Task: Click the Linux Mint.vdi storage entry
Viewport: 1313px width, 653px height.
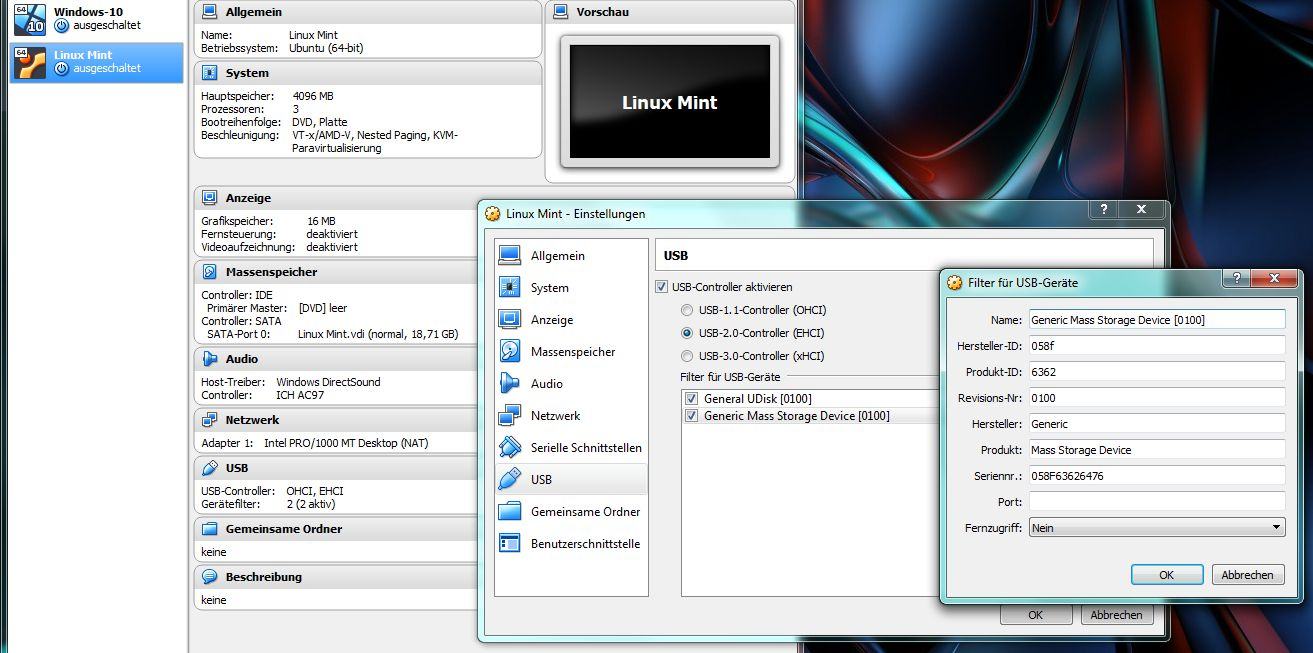Action: click(x=378, y=334)
